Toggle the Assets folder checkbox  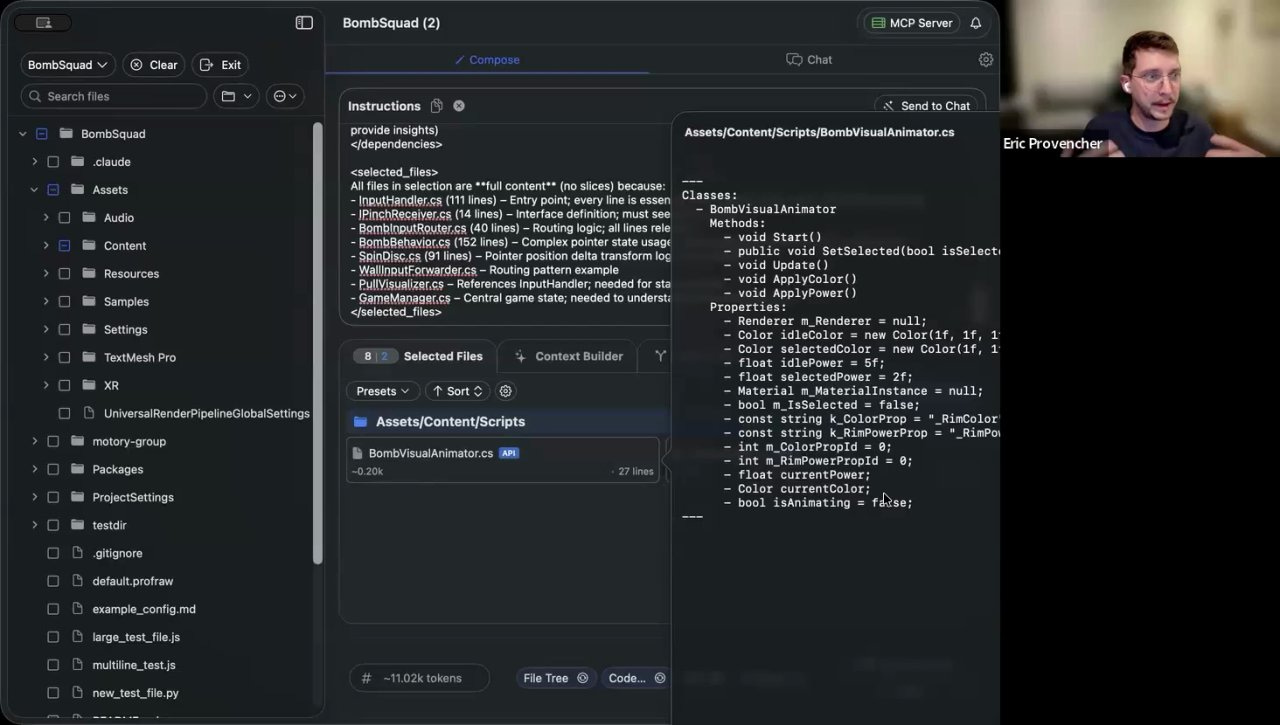pos(53,190)
